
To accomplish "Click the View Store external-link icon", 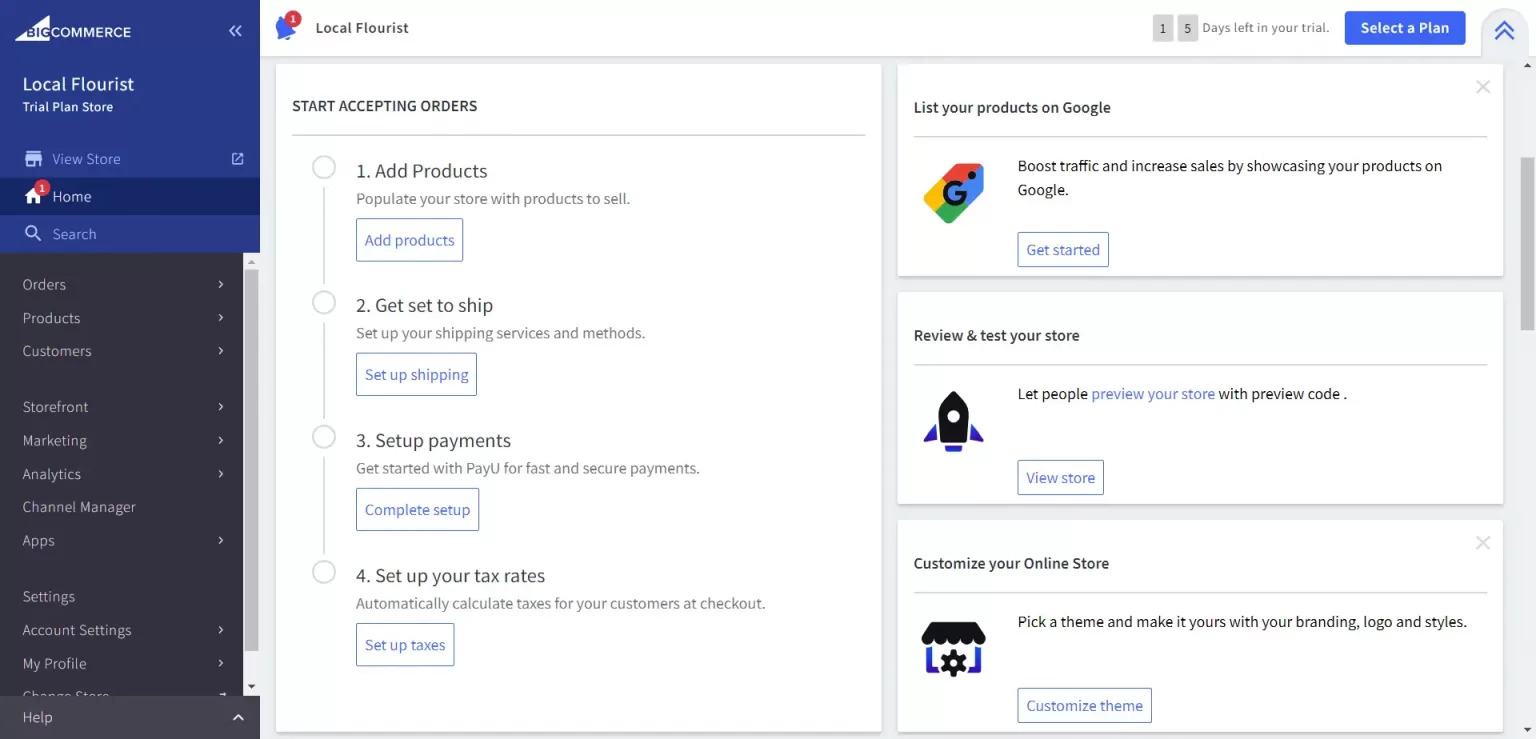I will pyautogui.click(x=237, y=158).
